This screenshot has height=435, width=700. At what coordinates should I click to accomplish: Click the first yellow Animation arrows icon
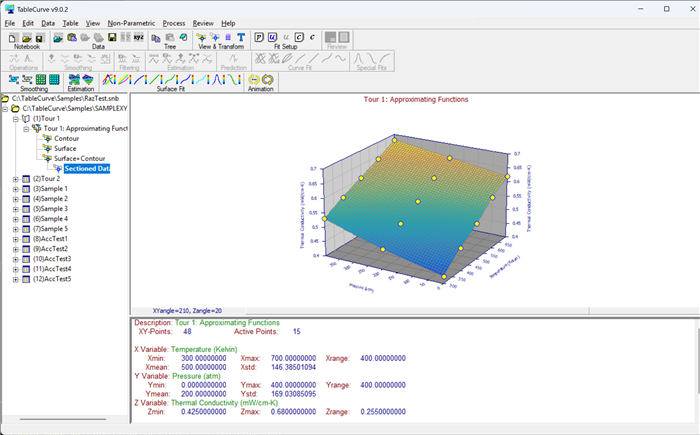(x=254, y=79)
